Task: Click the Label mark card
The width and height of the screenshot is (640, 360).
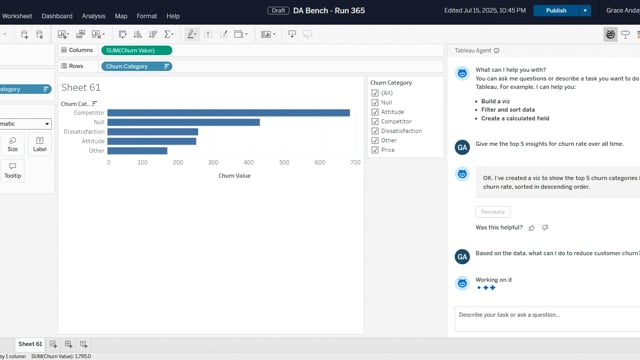Action: coord(40,144)
